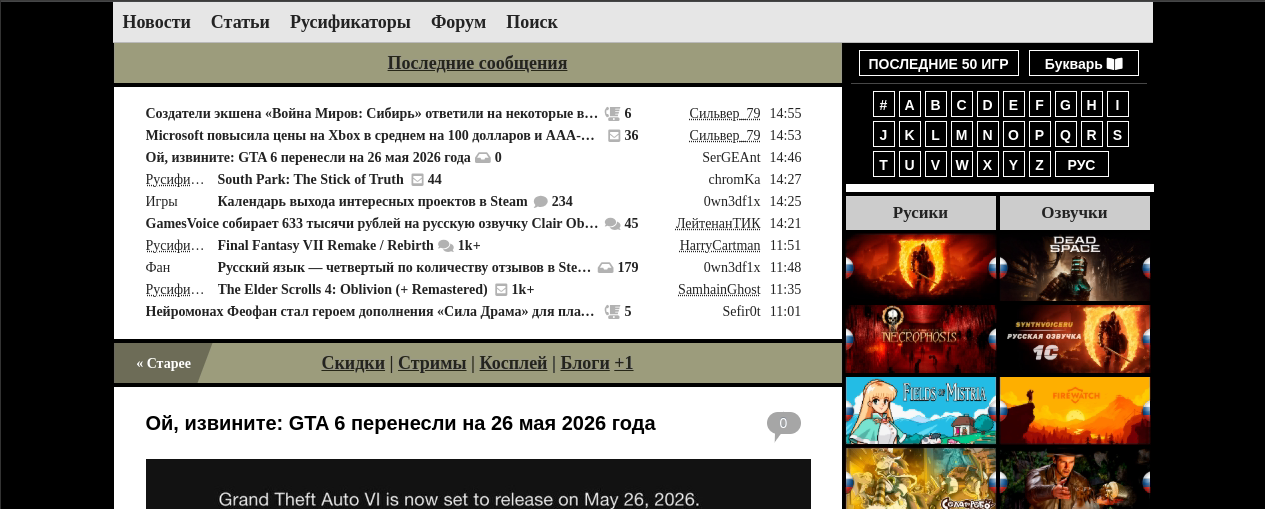Open the Новости menu item

click(156, 22)
